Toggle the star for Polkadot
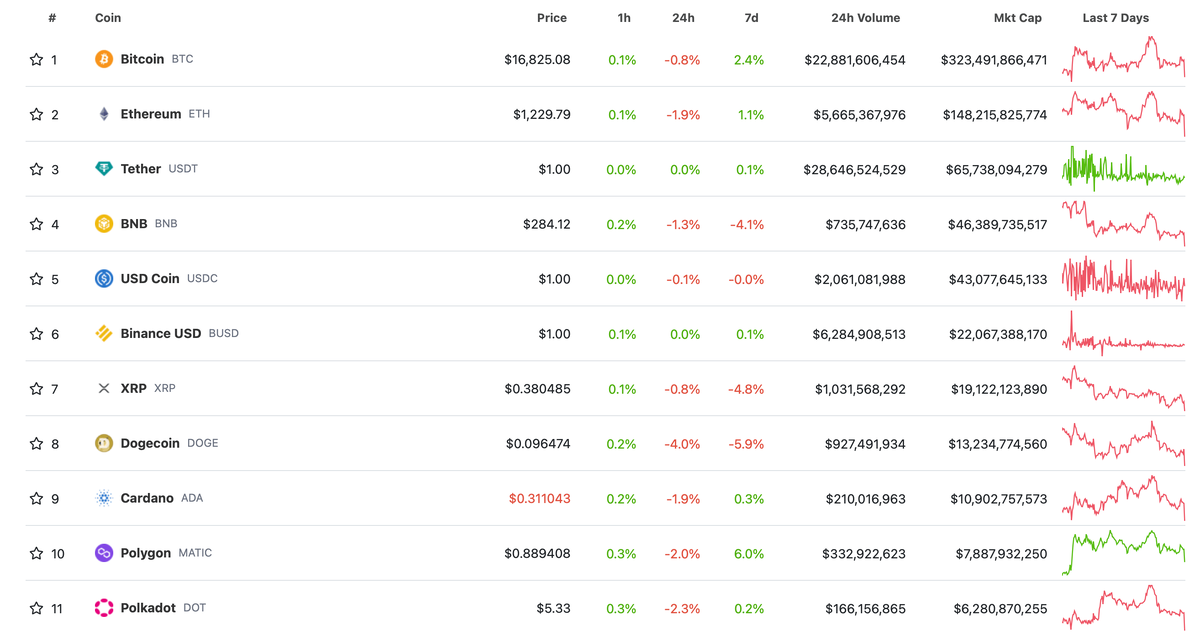1200x632 pixels. pos(36,608)
